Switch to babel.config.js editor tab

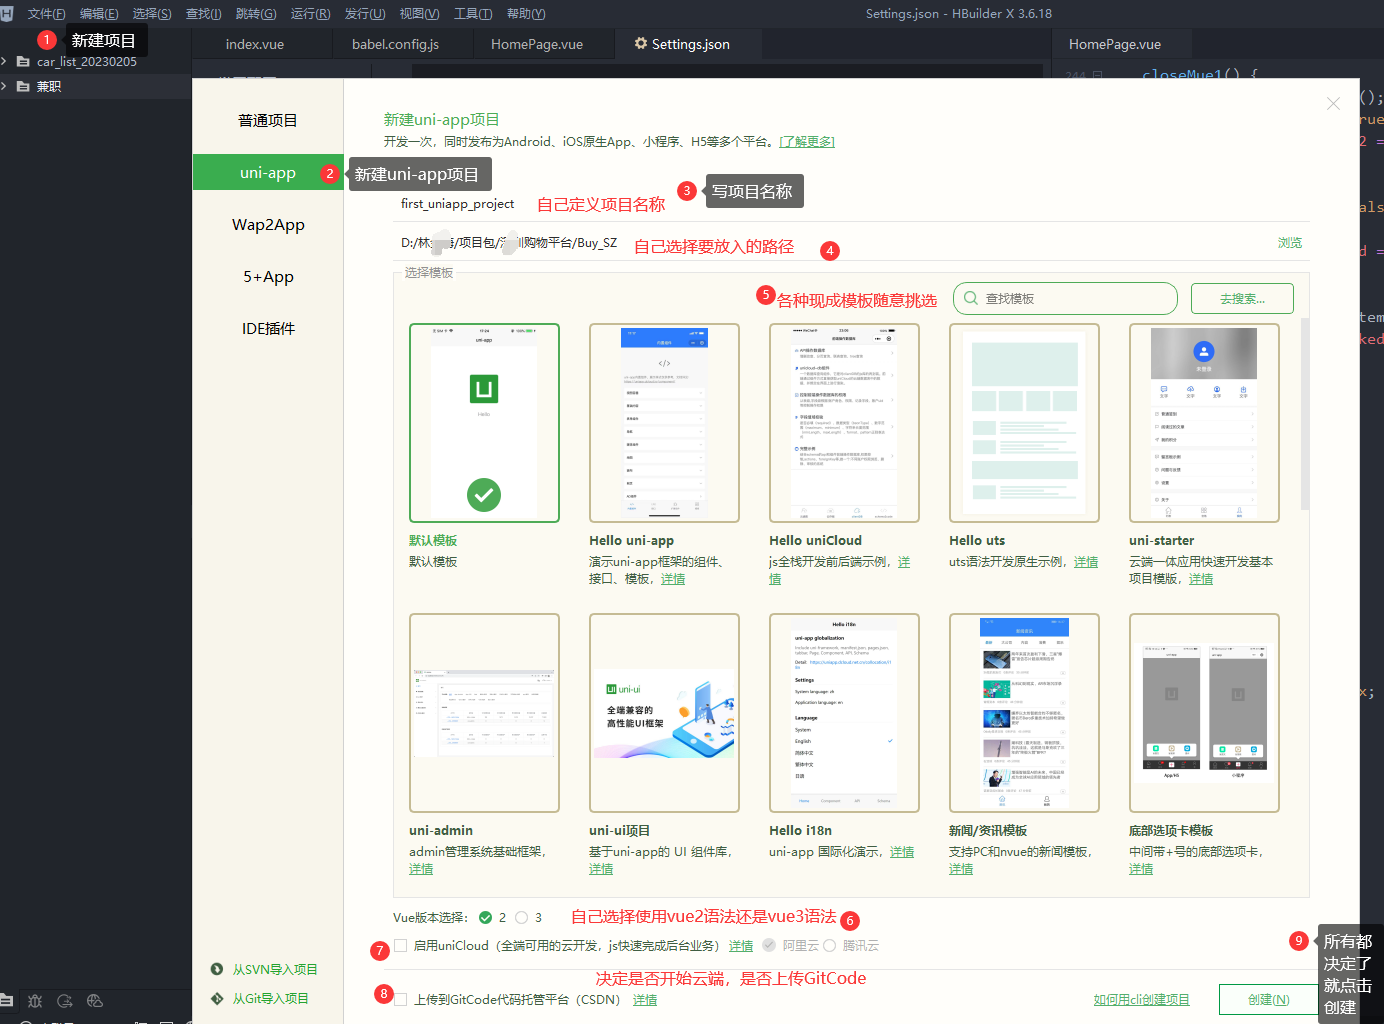[x=395, y=44]
